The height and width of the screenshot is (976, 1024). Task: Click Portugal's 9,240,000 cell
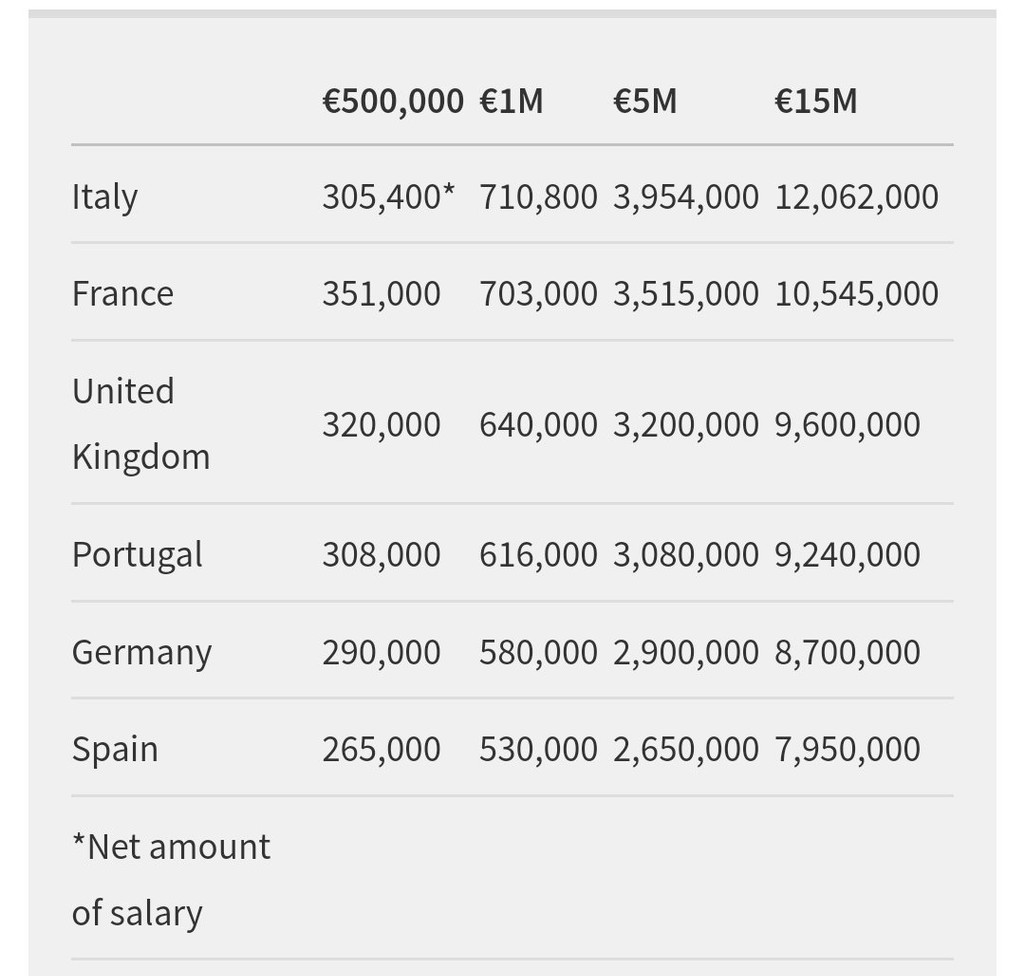click(x=847, y=554)
